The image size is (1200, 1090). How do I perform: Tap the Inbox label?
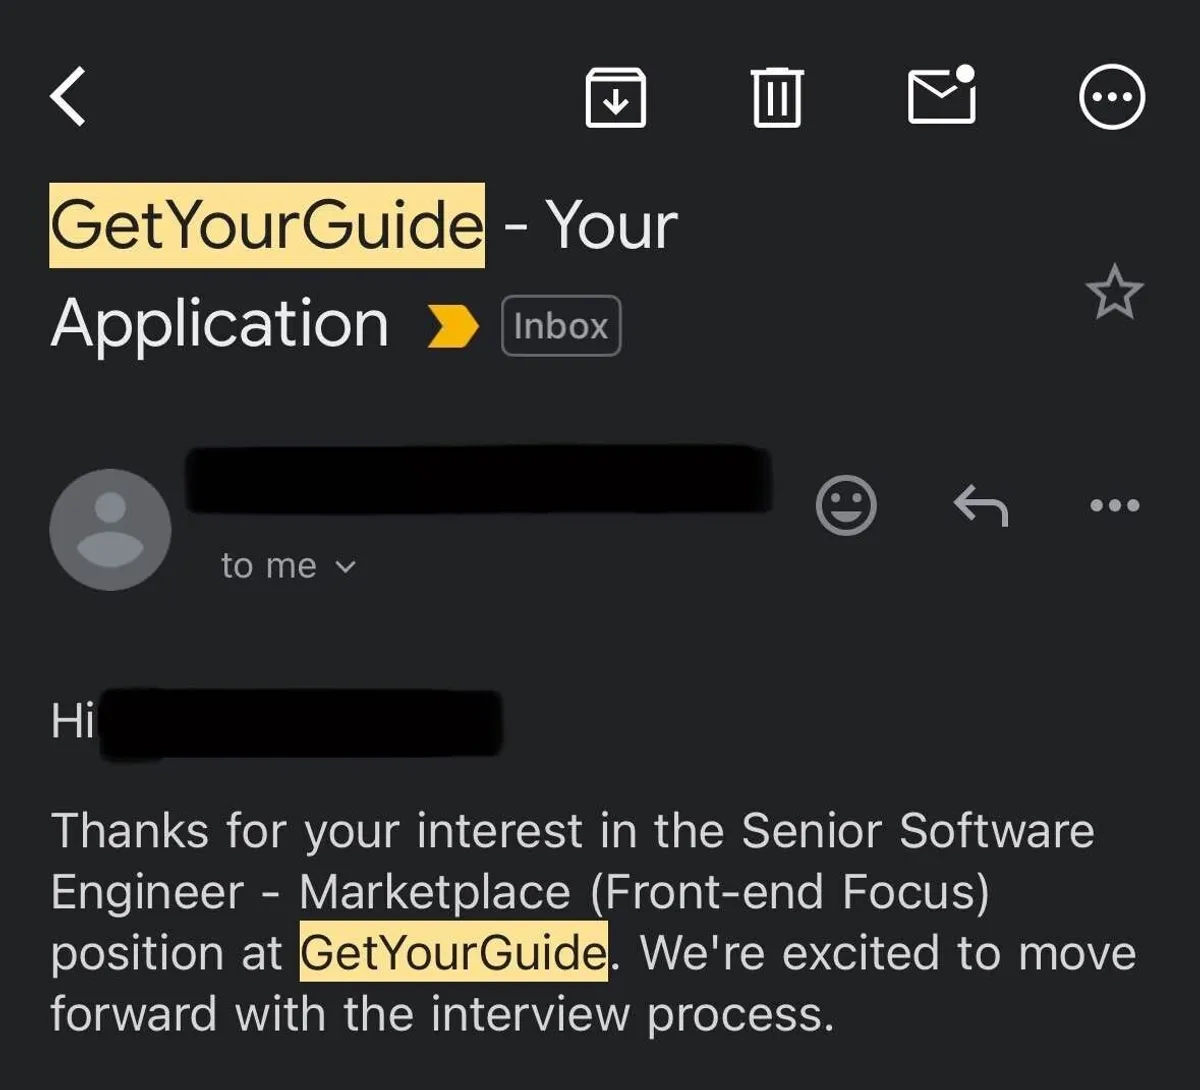coord(561,326)
